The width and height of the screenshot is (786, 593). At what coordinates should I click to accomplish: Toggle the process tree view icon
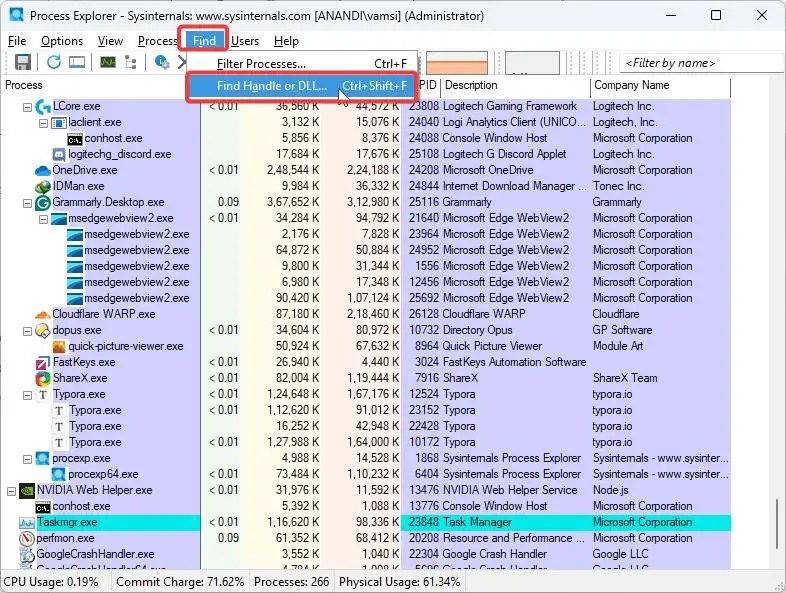coord(131,62)
